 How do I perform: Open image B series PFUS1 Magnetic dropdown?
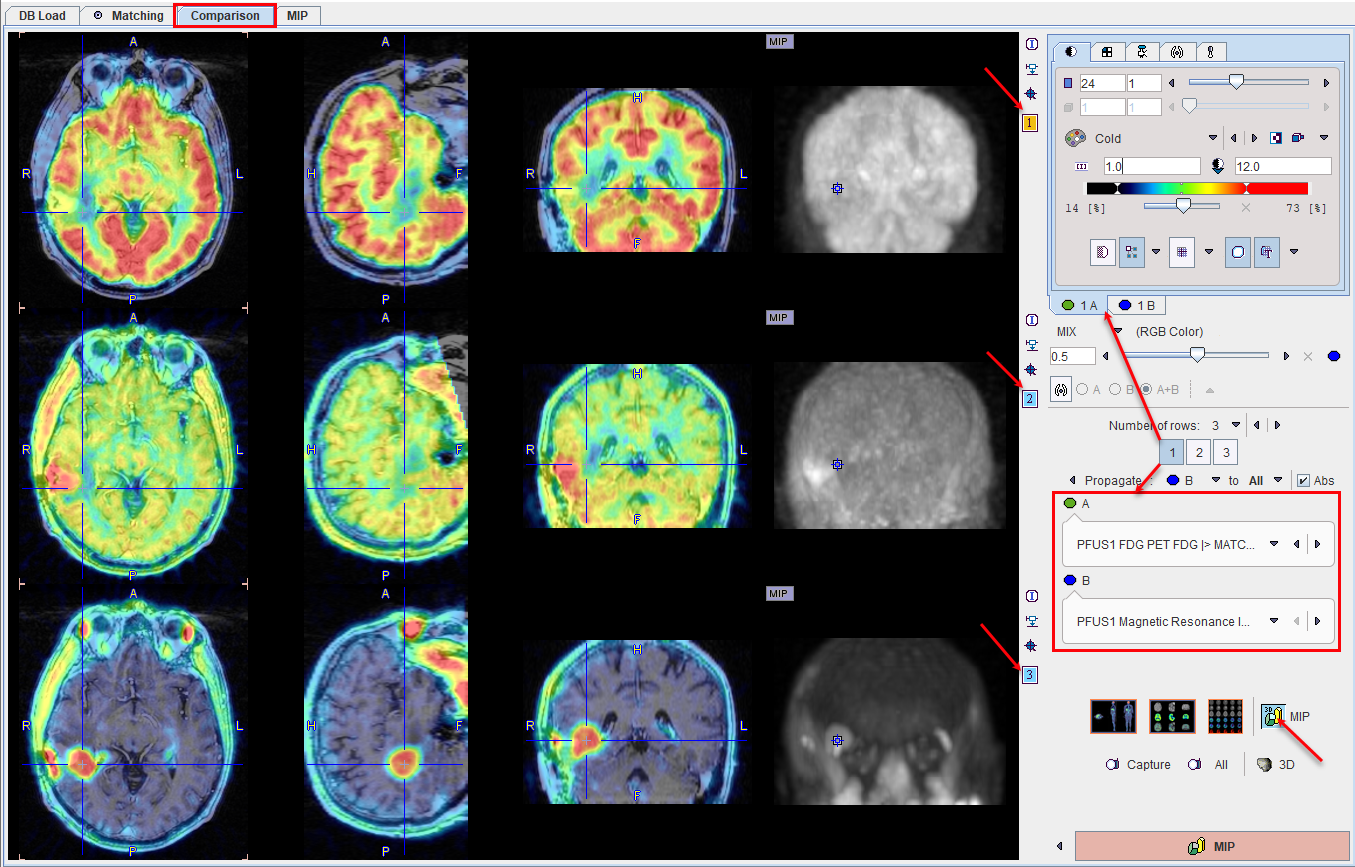(1274, 621)
